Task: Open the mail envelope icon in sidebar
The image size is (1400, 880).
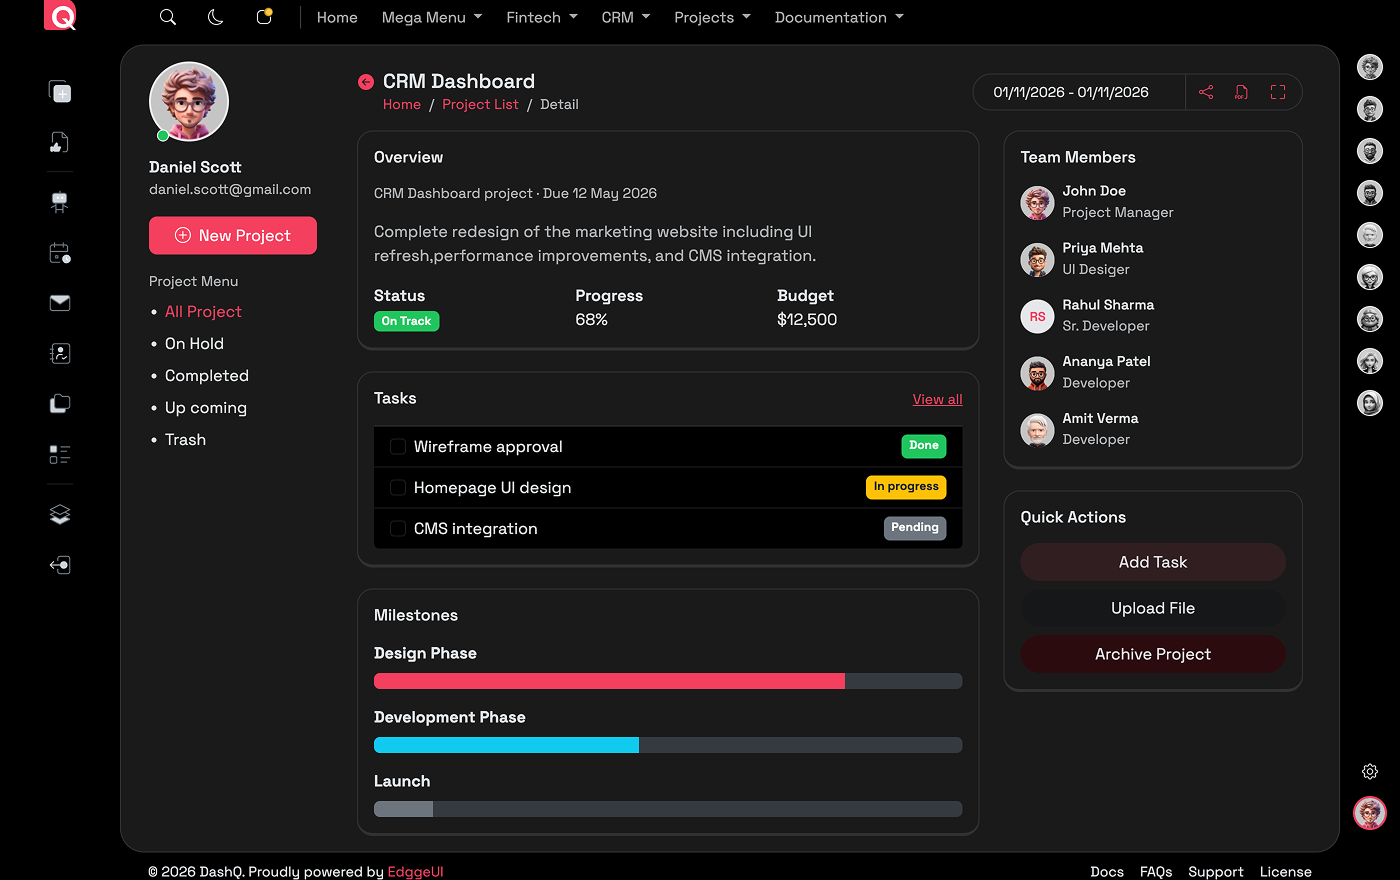Action: (x=59, y=302)
